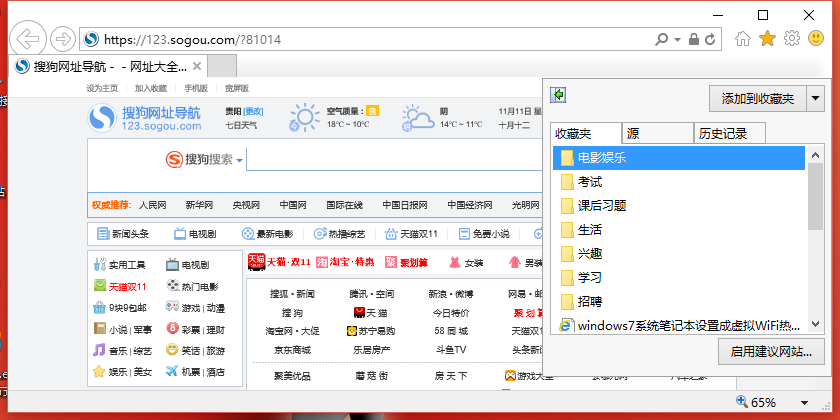Open Favorites with the star icon

click(767, 39)
